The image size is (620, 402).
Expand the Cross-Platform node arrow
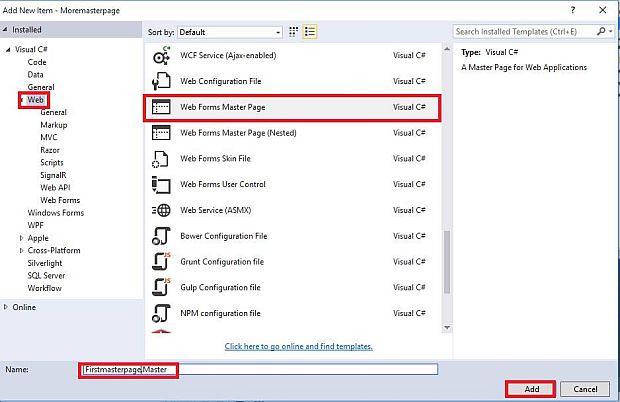point(21,251)
